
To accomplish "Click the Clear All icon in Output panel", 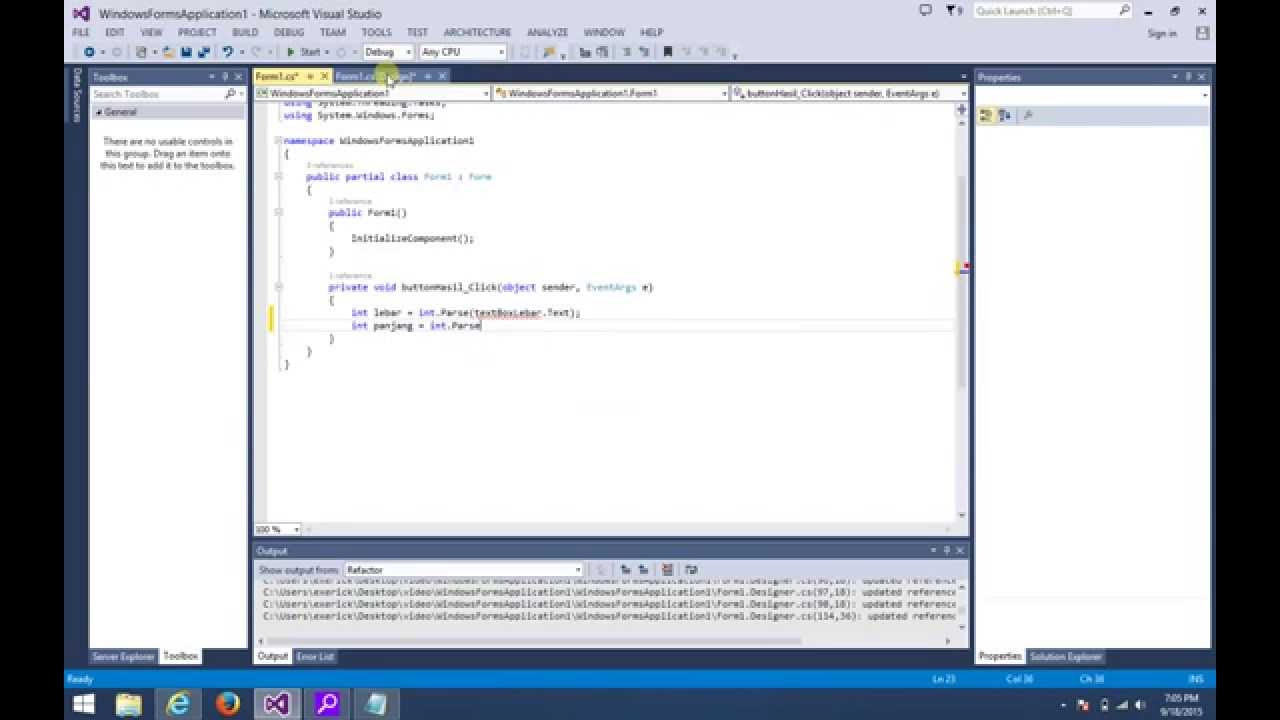I will pyautogui.click(x=667, y=570).
